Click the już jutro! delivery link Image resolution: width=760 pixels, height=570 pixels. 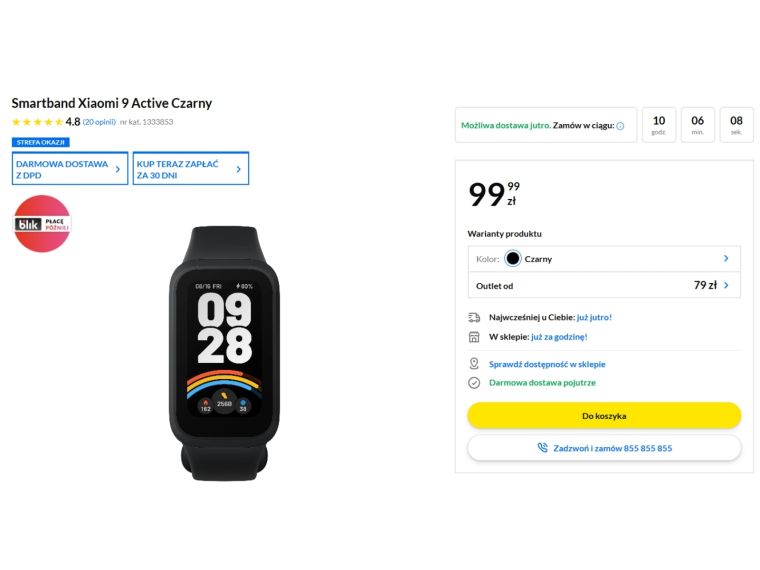pyautogui.click(x=594, y=317)
